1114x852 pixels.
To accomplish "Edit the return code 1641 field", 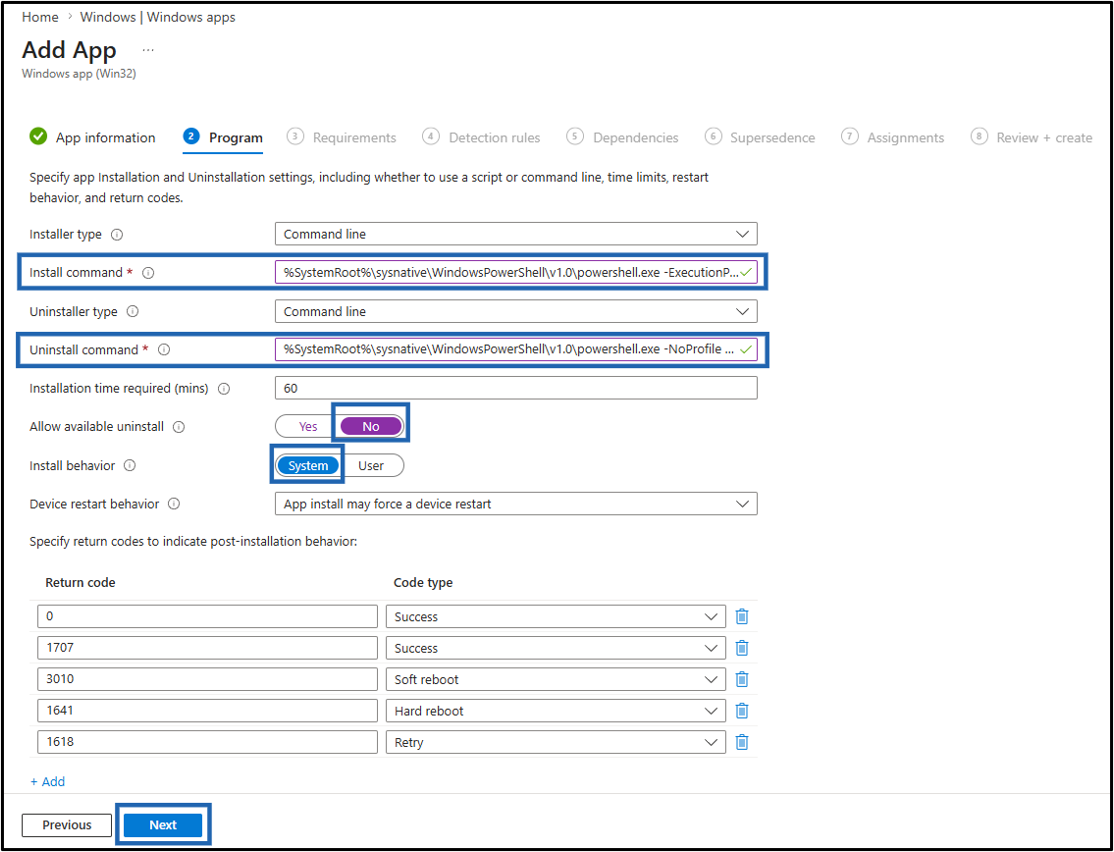I will (207, 711).
